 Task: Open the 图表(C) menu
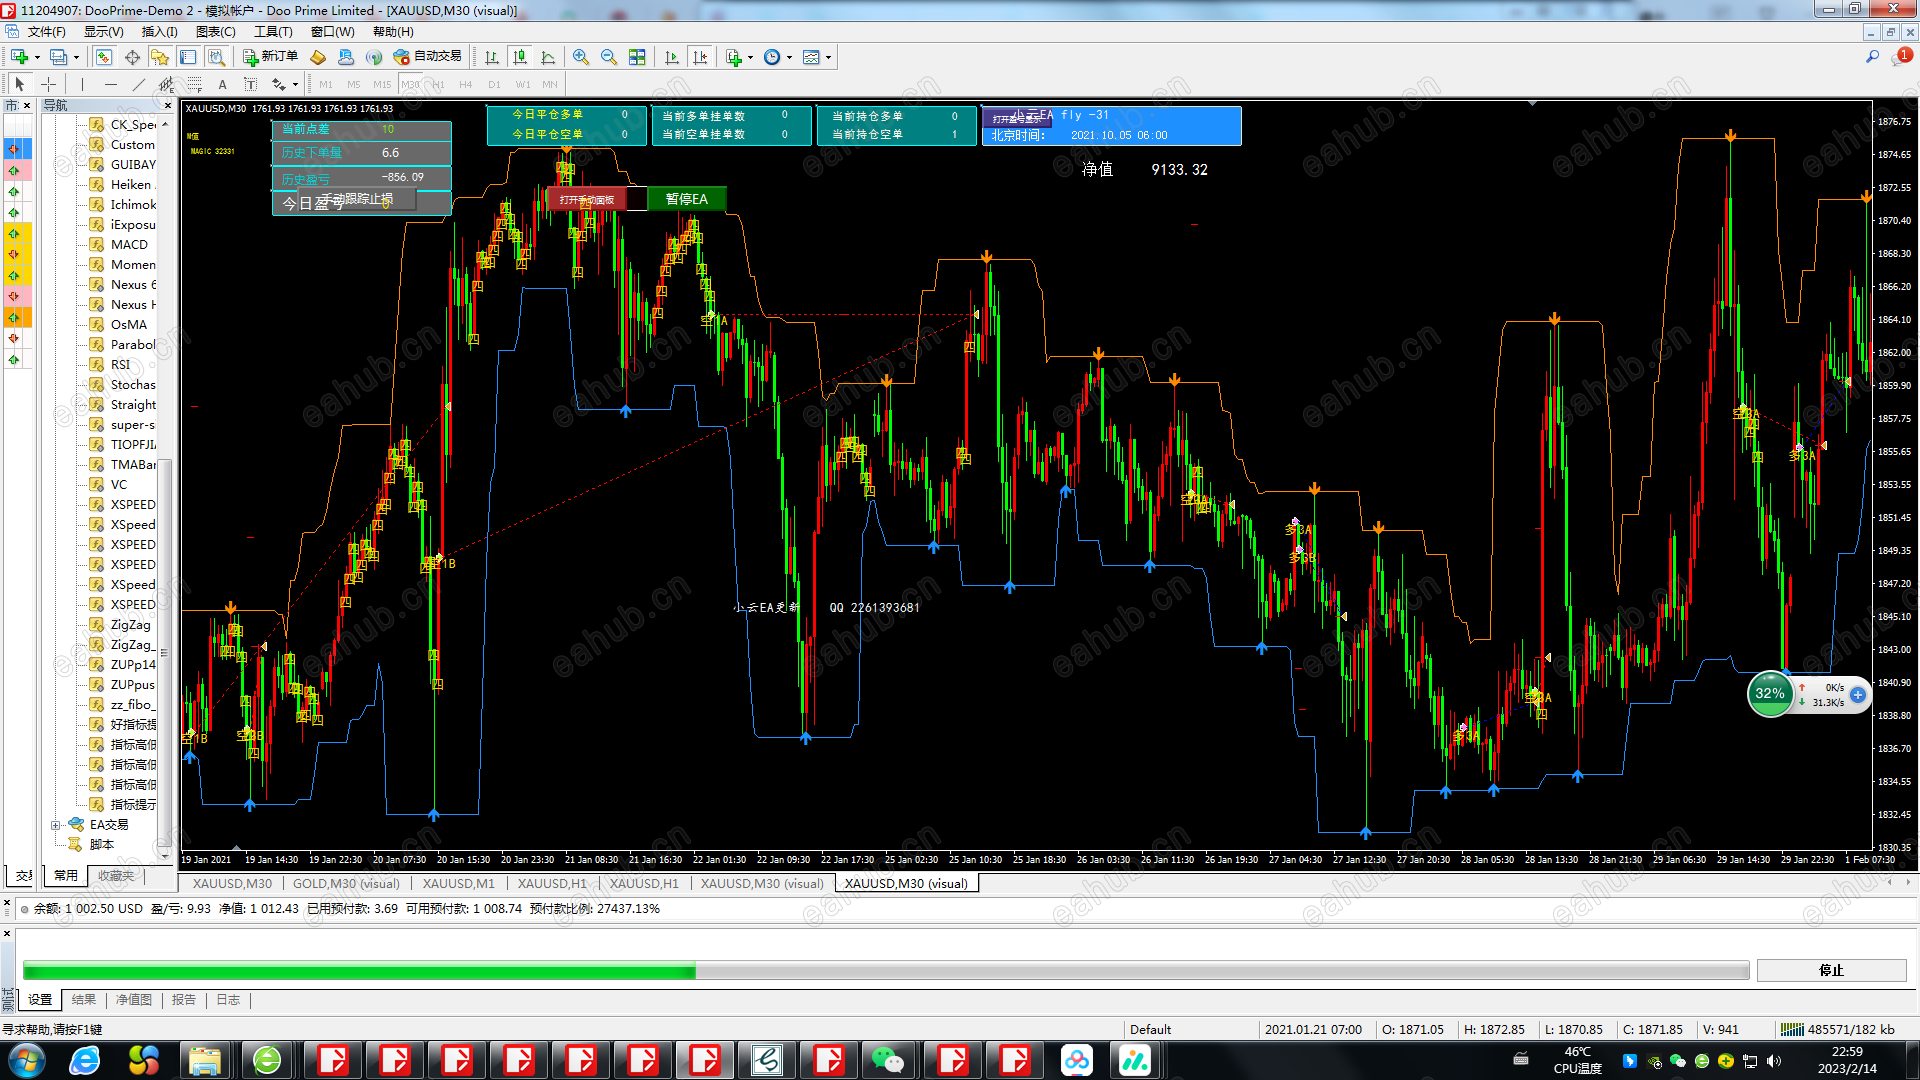(215, 32)
